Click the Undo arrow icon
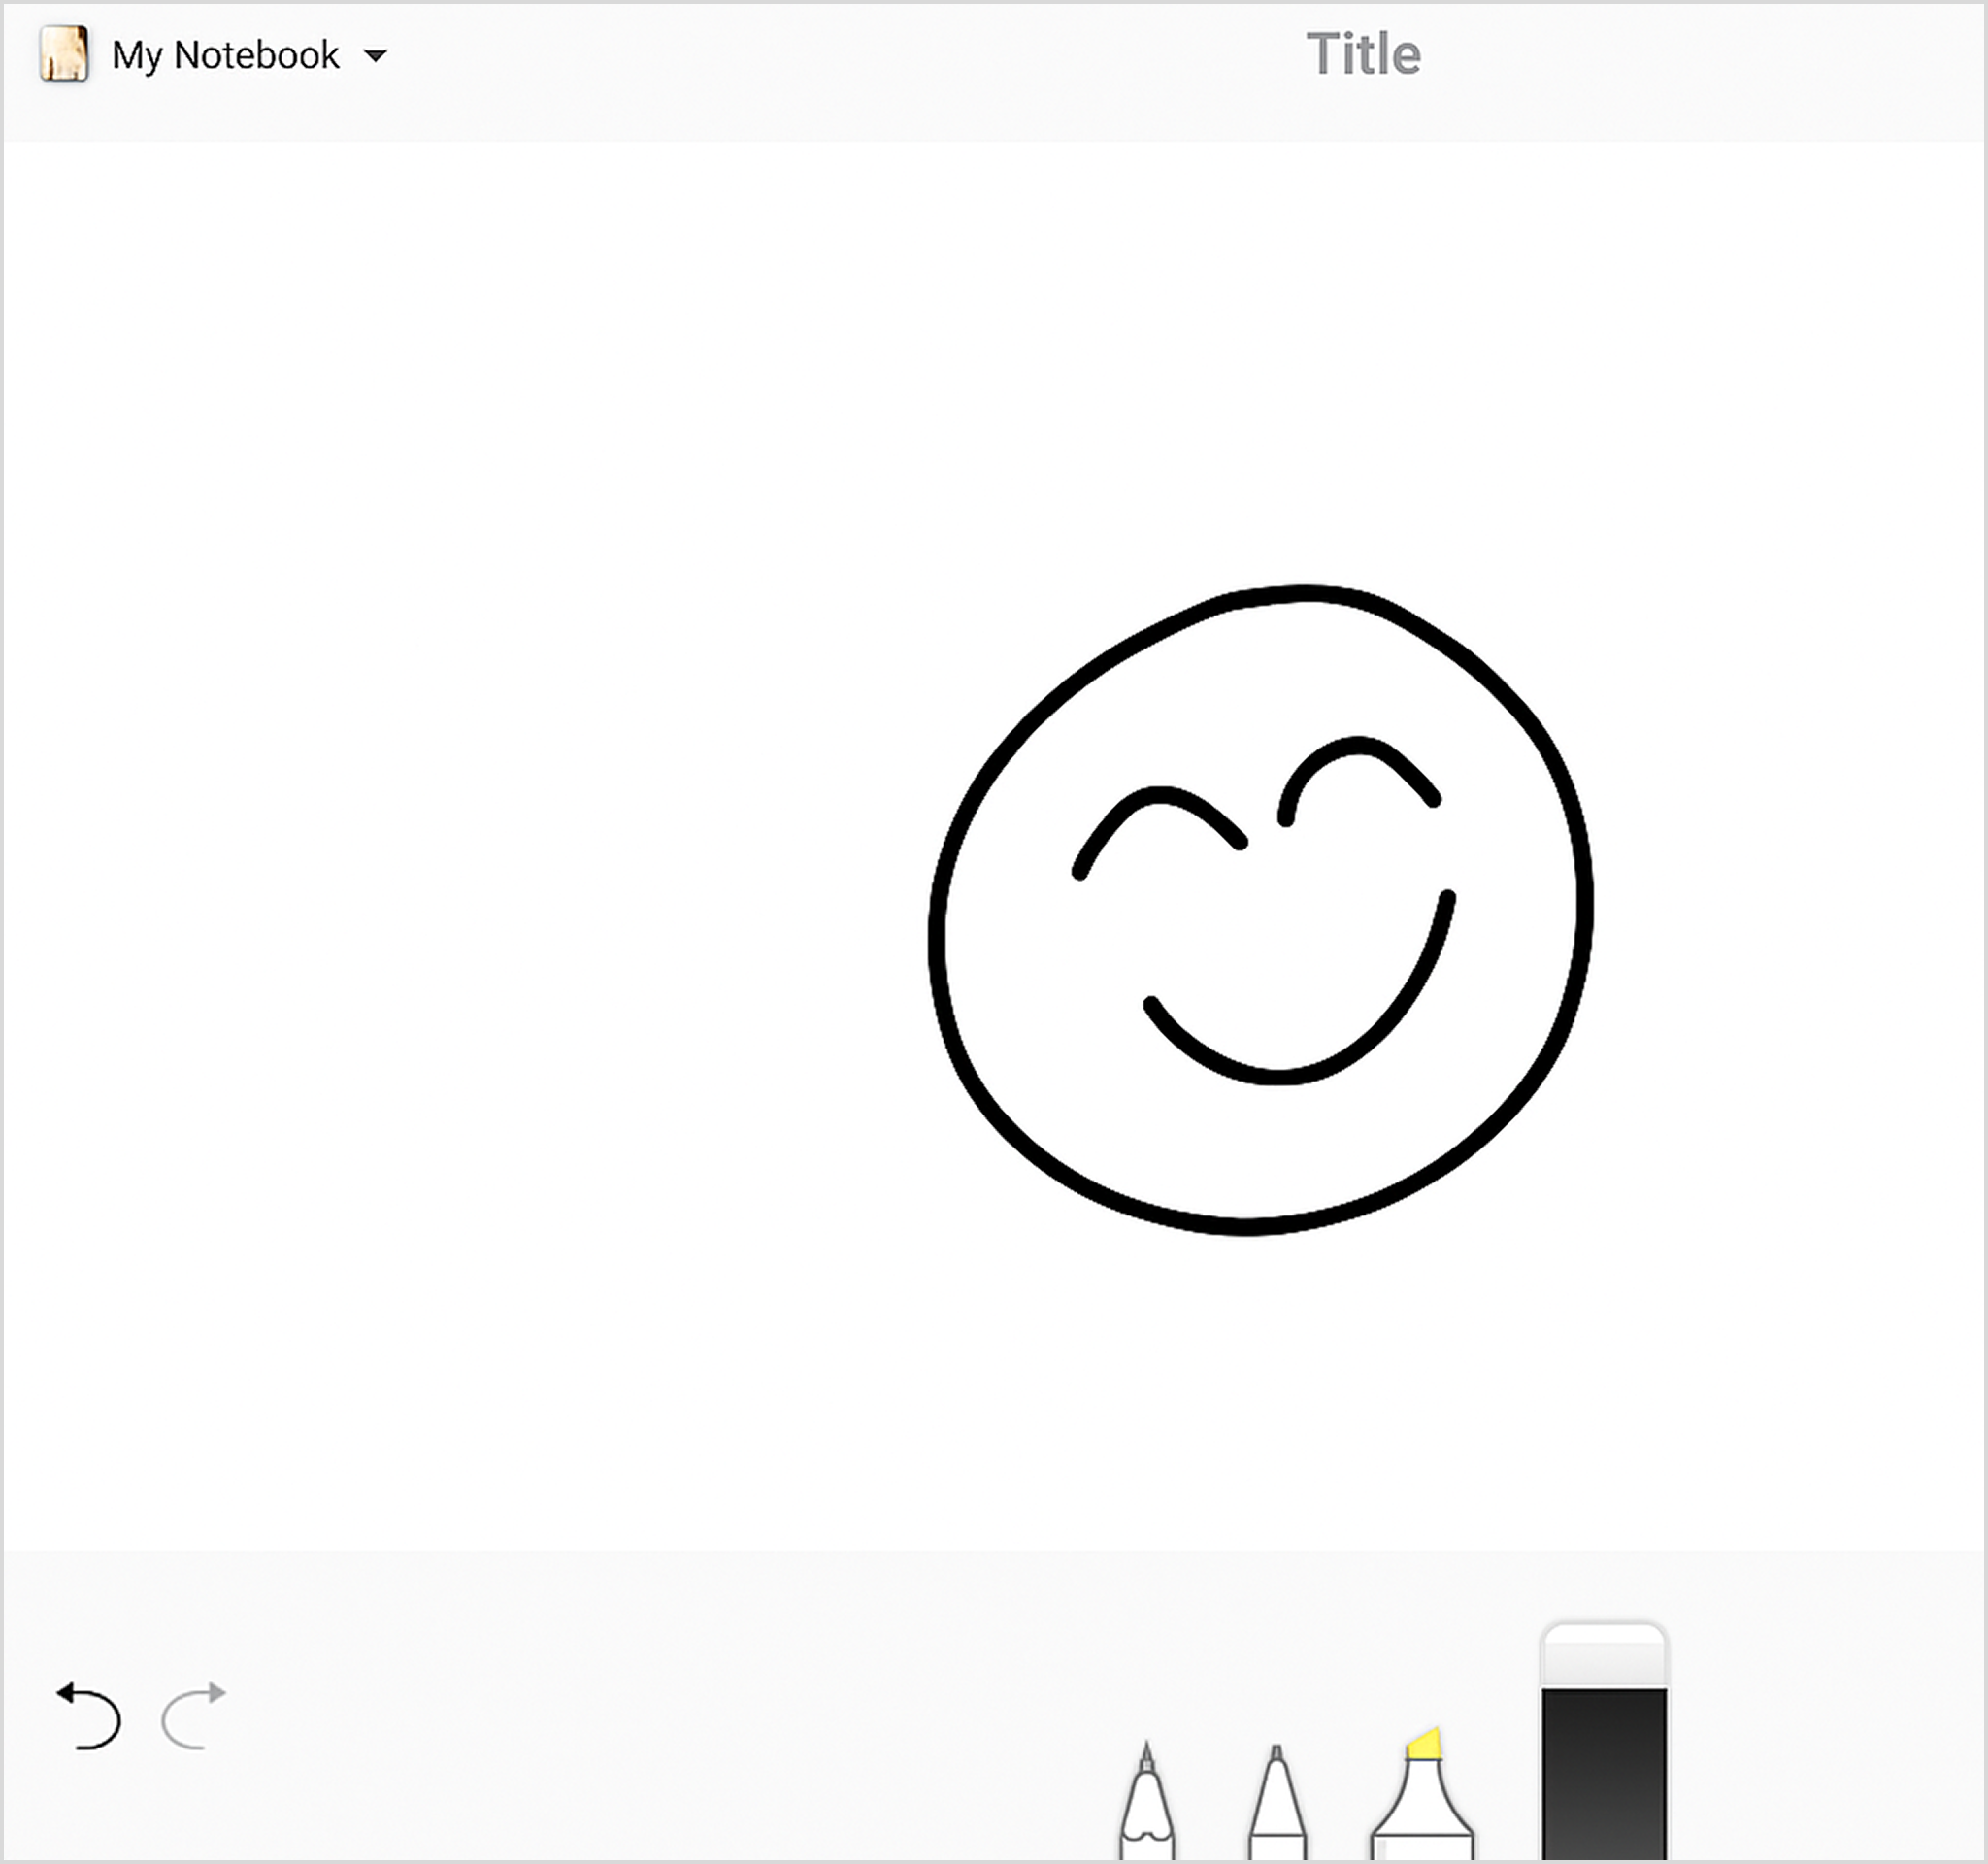The width and height of the screenshot is (1988, 1864). tap(88, 1716)
